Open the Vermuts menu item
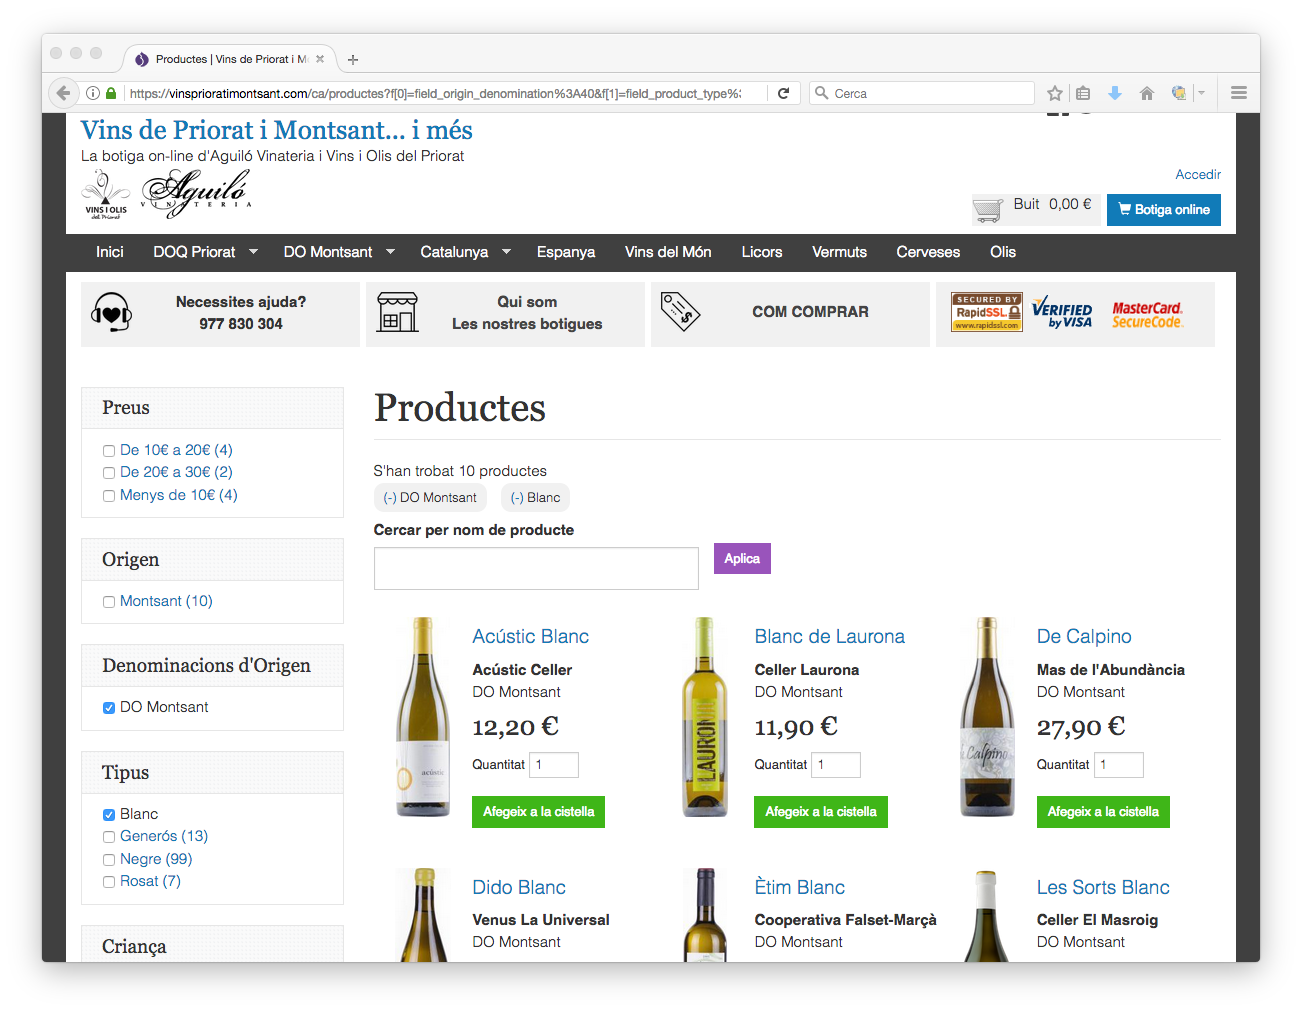1302x1012 pixels. [x=839, y=252]
